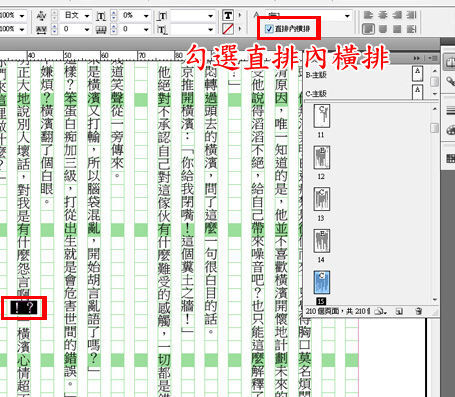Toggle the 直排內橫排 checkbox
This screenshot has width=455, height=397.
[269, 29]
